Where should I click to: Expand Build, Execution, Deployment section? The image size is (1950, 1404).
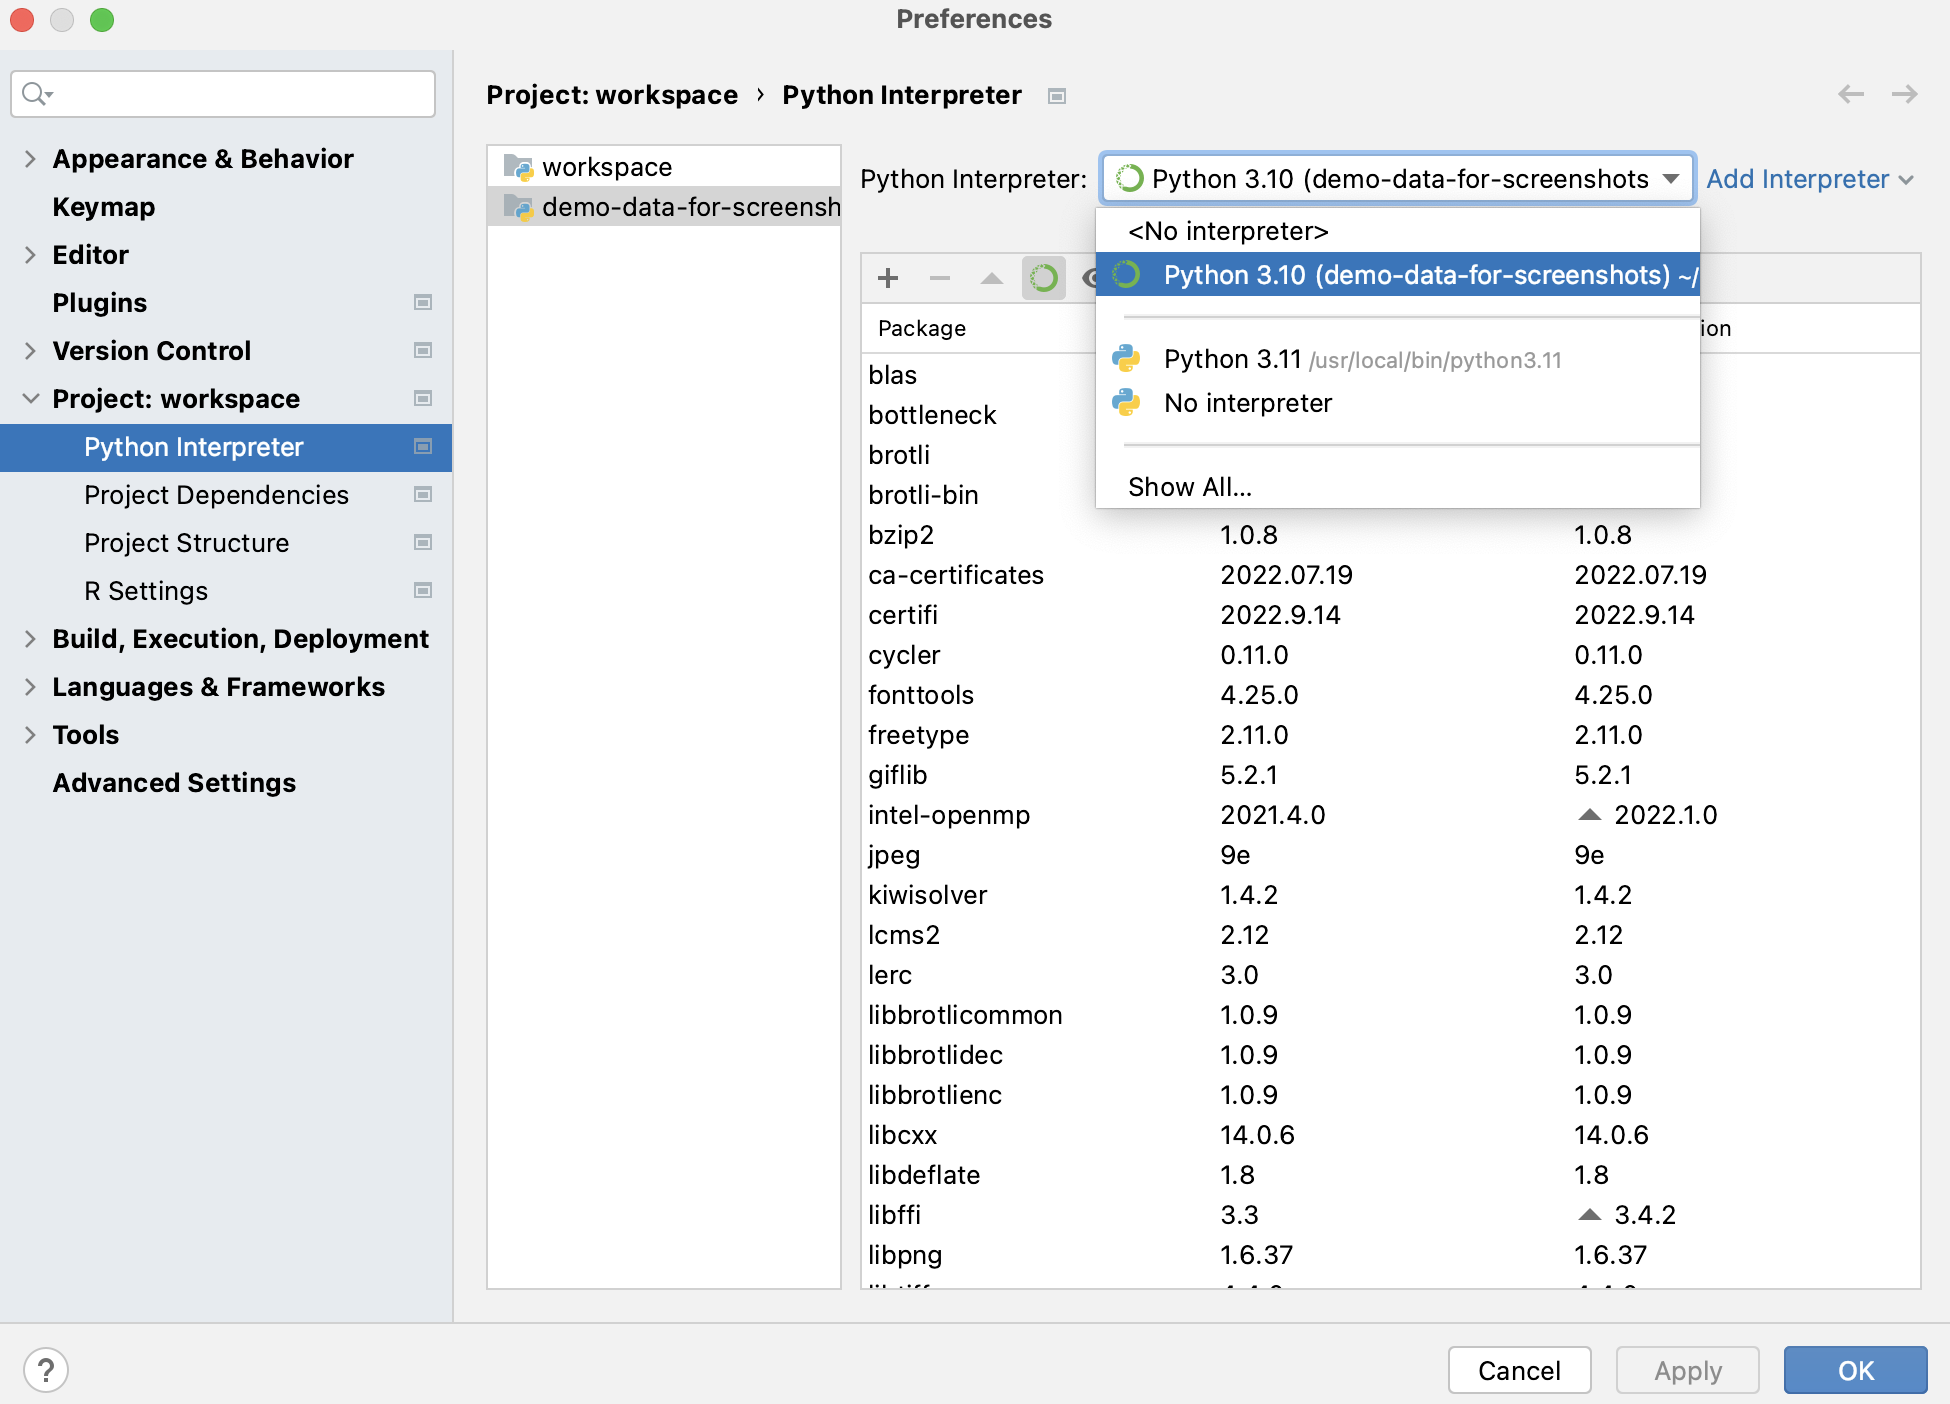[x=30, y=639]
